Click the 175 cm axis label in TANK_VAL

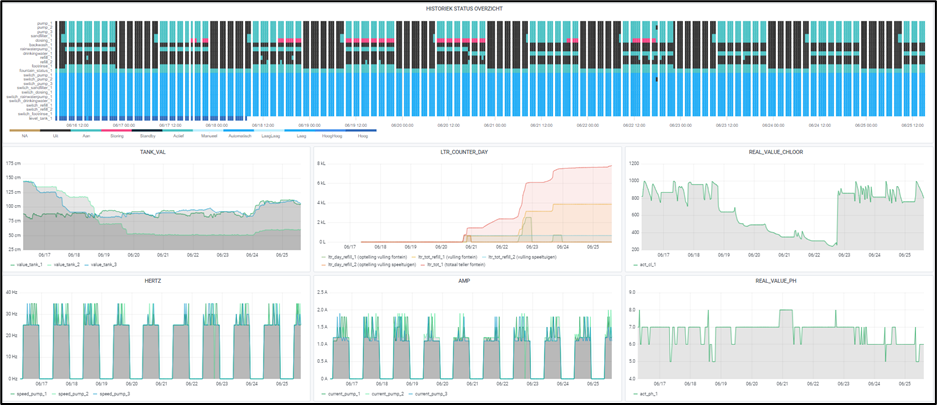coord(13,163)
